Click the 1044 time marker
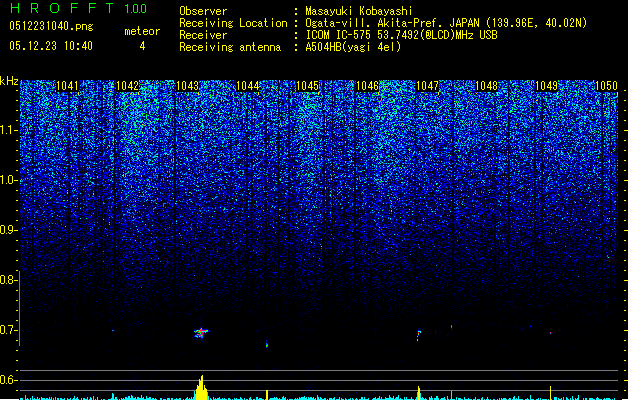Viewport: 629px width, 400px height. [248, 86]
